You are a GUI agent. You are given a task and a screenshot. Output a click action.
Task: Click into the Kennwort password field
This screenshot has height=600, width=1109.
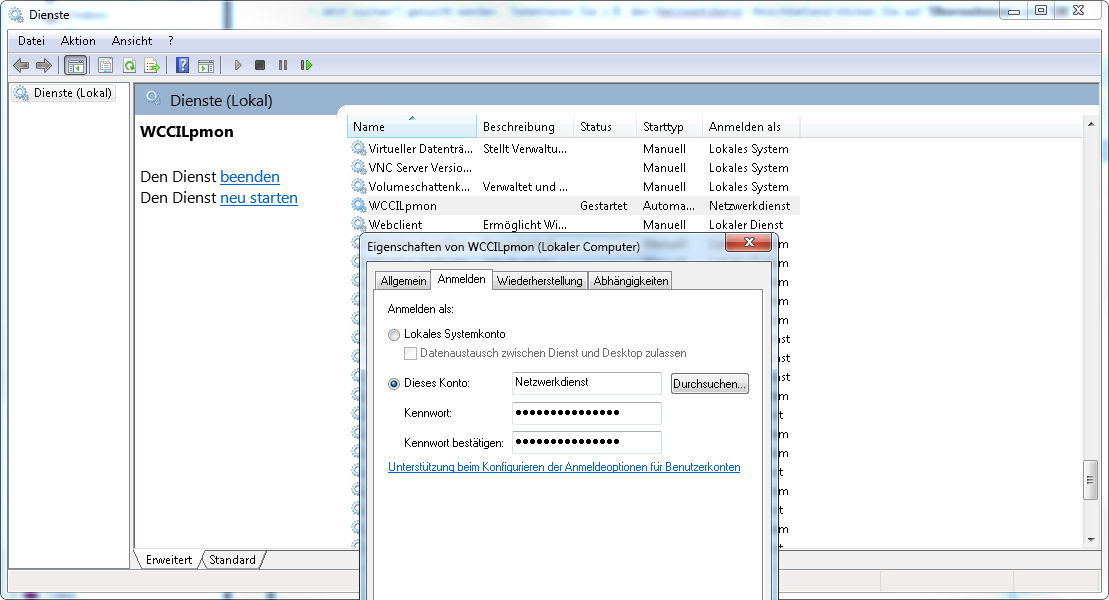tap(586, 413)
